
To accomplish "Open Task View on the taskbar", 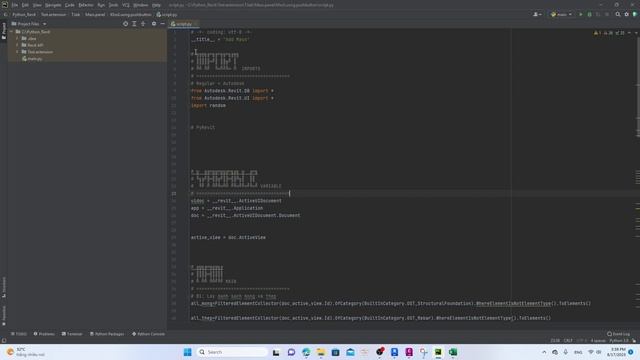I will coord(276,352).
